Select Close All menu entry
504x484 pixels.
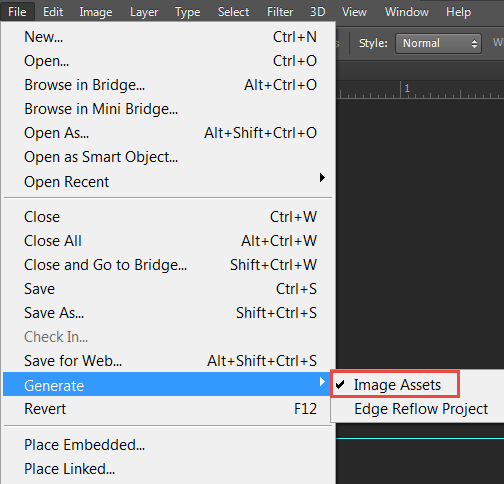[170, 241]
